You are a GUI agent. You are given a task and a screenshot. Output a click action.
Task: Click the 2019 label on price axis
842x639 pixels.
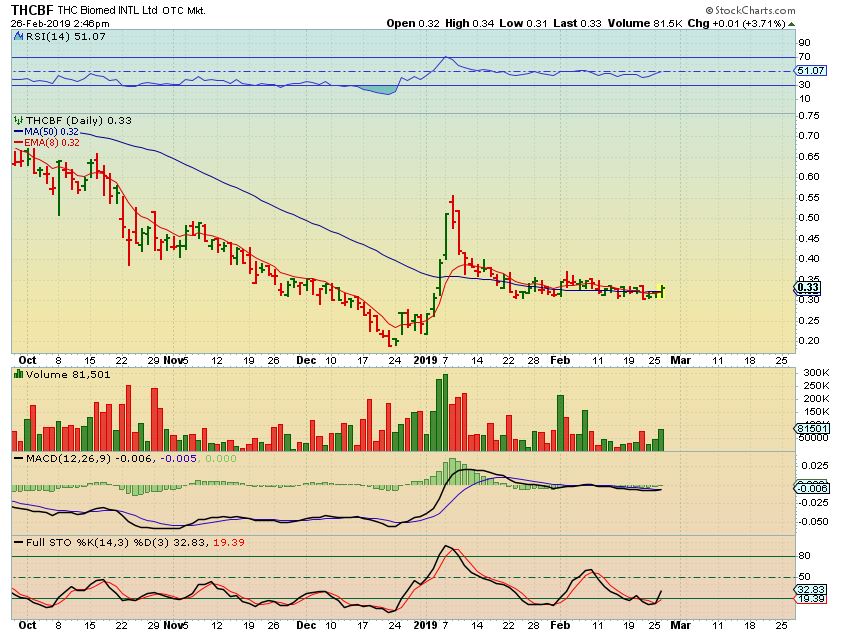pyautogui.click(x=425, y=360)
